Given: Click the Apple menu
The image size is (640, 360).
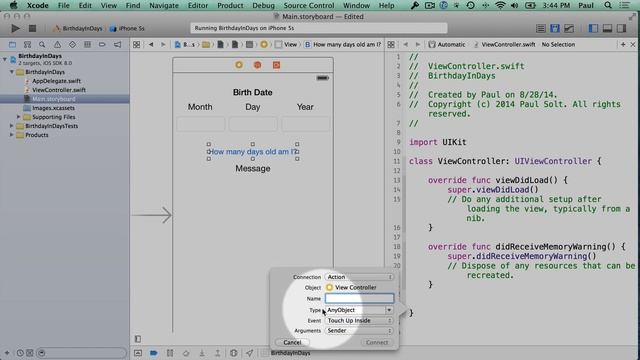Looking at the screenshot, I should [13, 5].
